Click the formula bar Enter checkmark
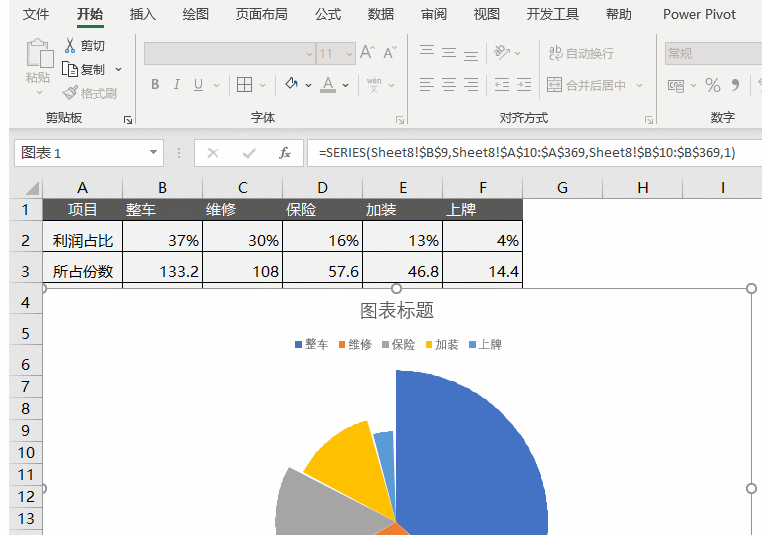This screenshot has height=535, width=762. coord(249,153)
